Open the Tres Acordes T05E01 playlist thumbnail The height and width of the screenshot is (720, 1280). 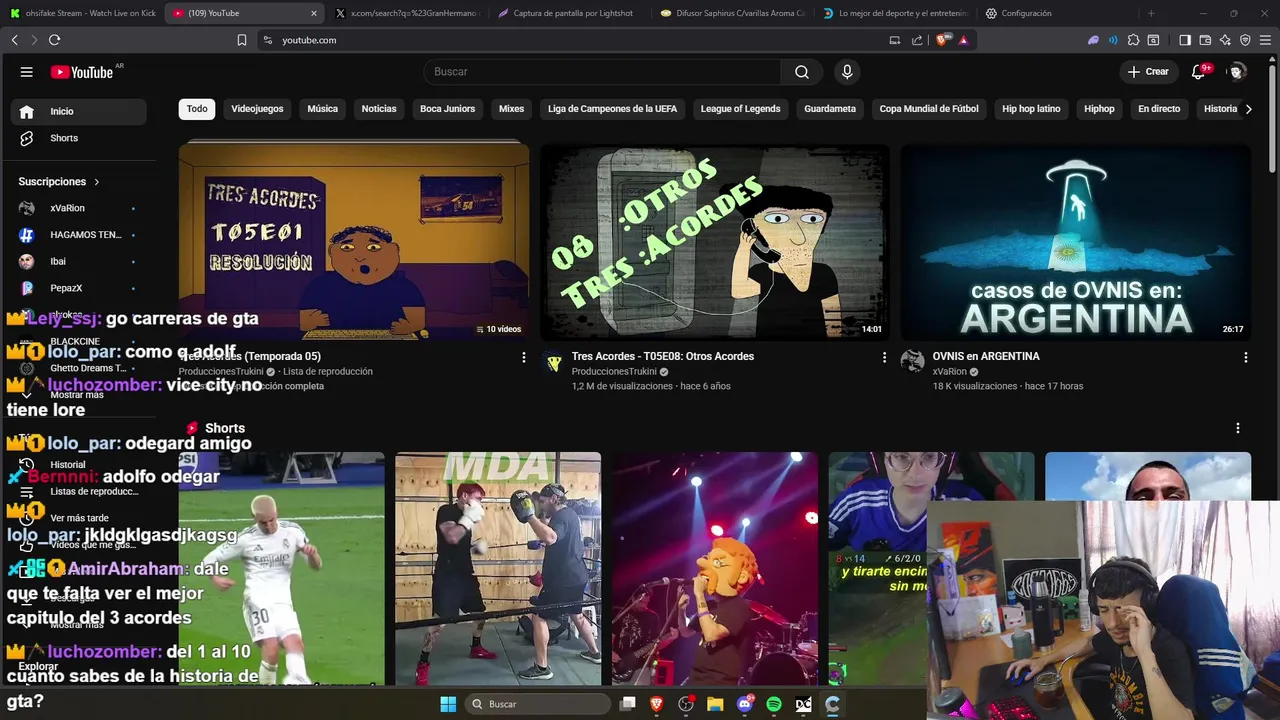[x=353, y=241]
